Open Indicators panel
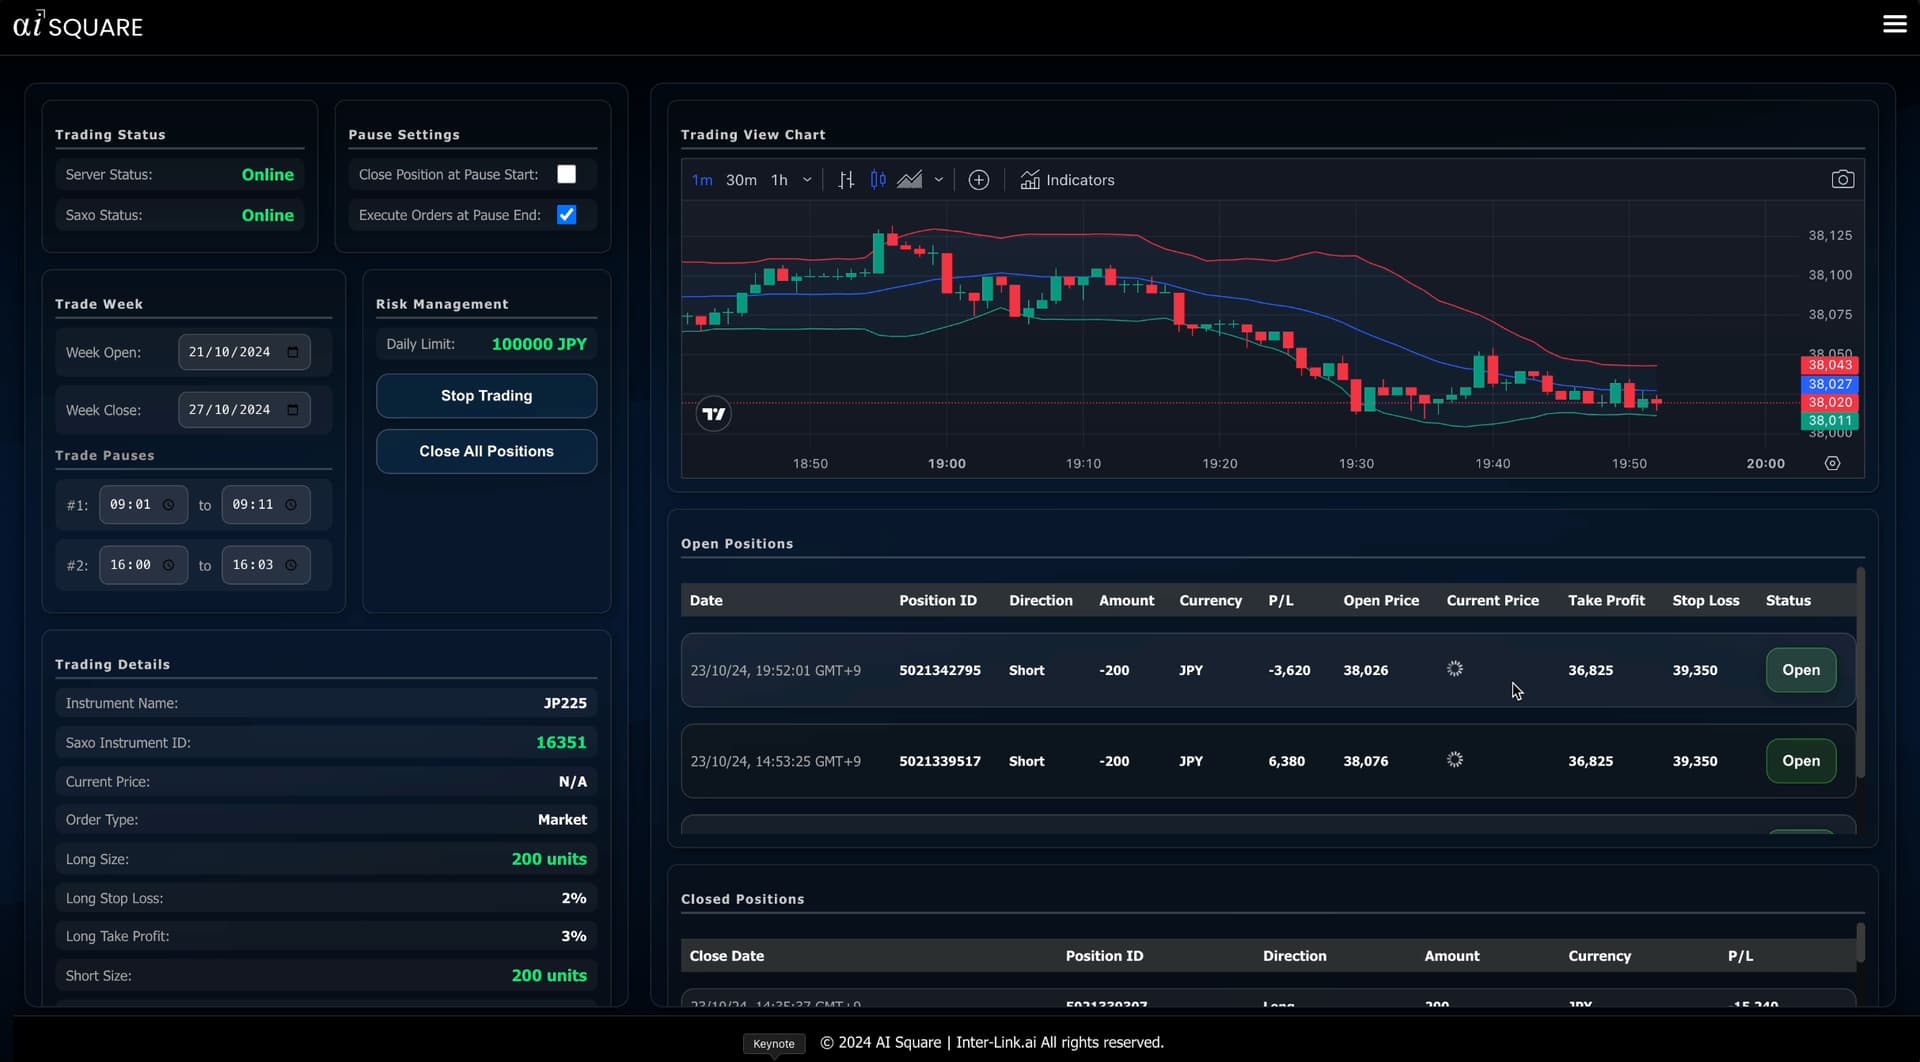 click(1067, 180)
